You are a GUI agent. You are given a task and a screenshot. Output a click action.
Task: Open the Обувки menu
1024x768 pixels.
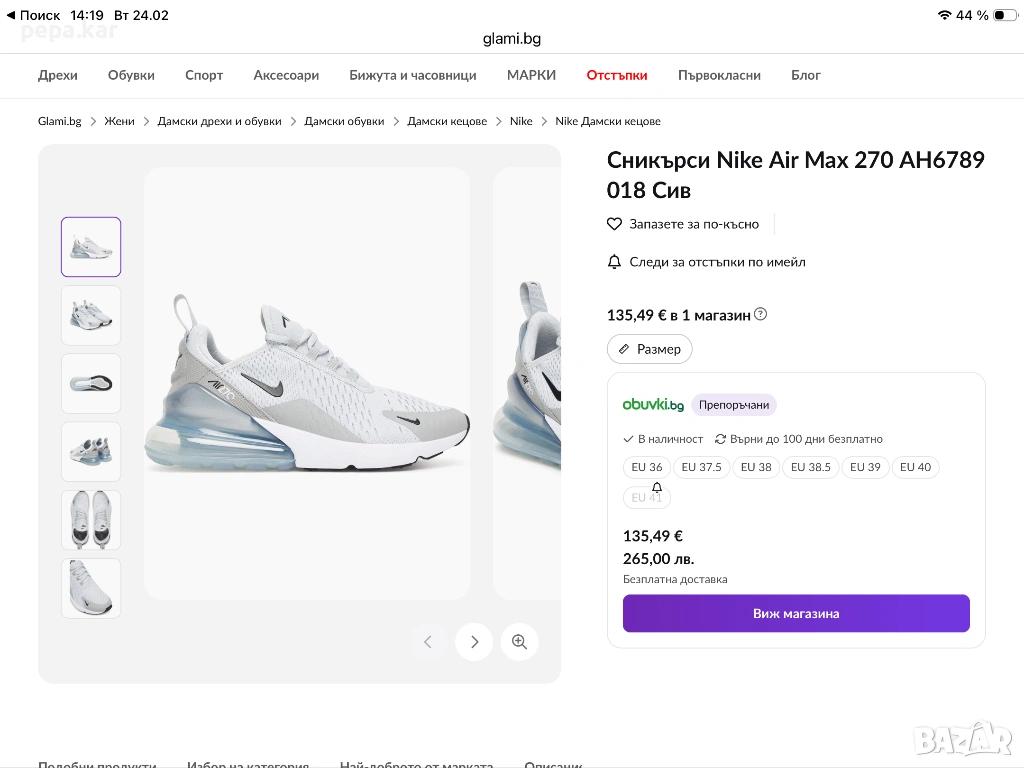click(131, 75)
